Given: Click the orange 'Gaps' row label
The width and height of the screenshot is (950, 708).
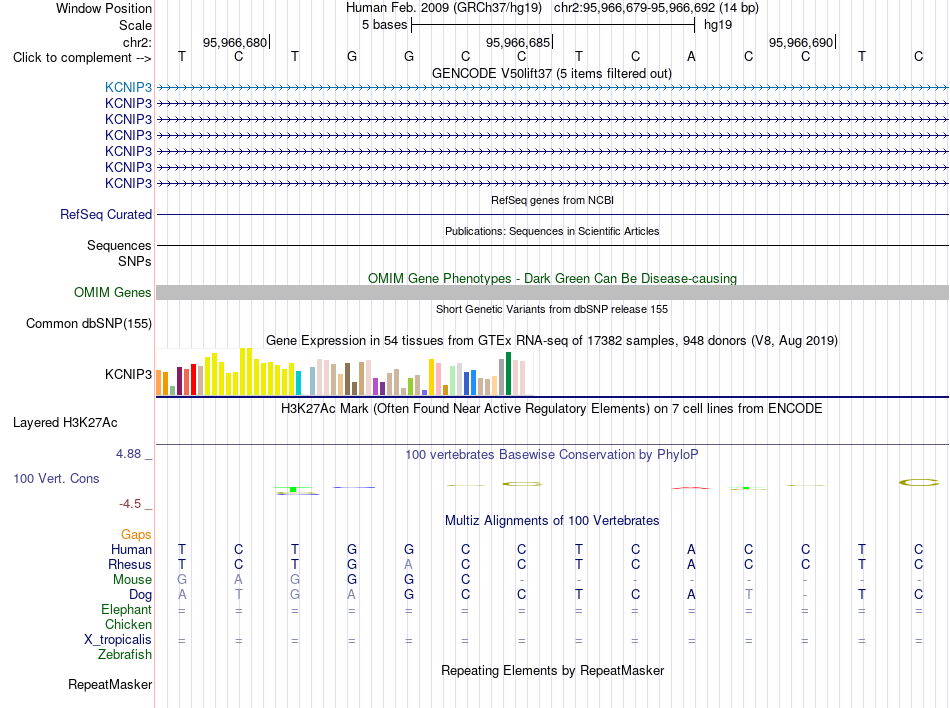Looking at the screenshot, I should [x=136, y=534].
